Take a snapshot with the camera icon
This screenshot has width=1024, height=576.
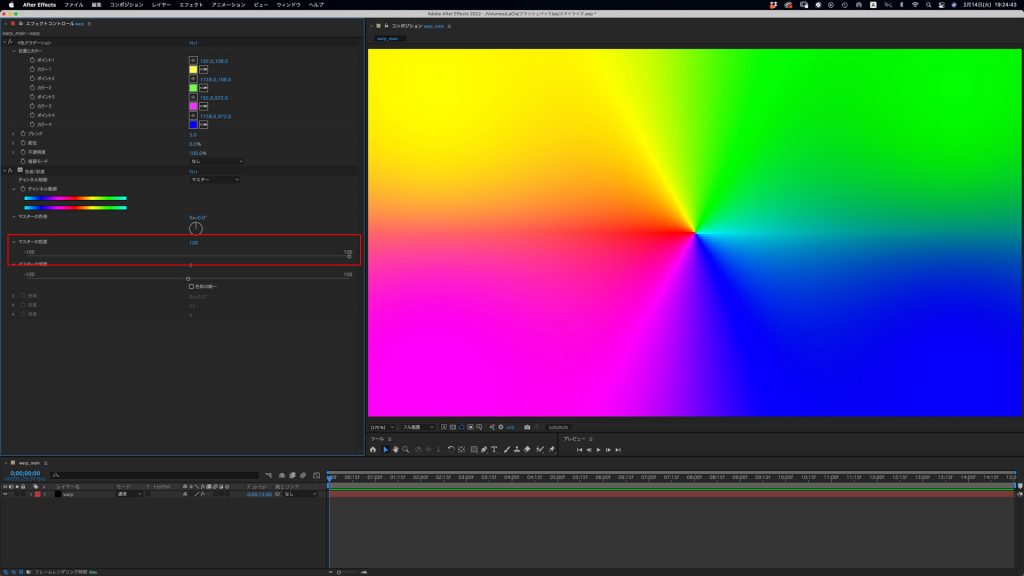527,426
